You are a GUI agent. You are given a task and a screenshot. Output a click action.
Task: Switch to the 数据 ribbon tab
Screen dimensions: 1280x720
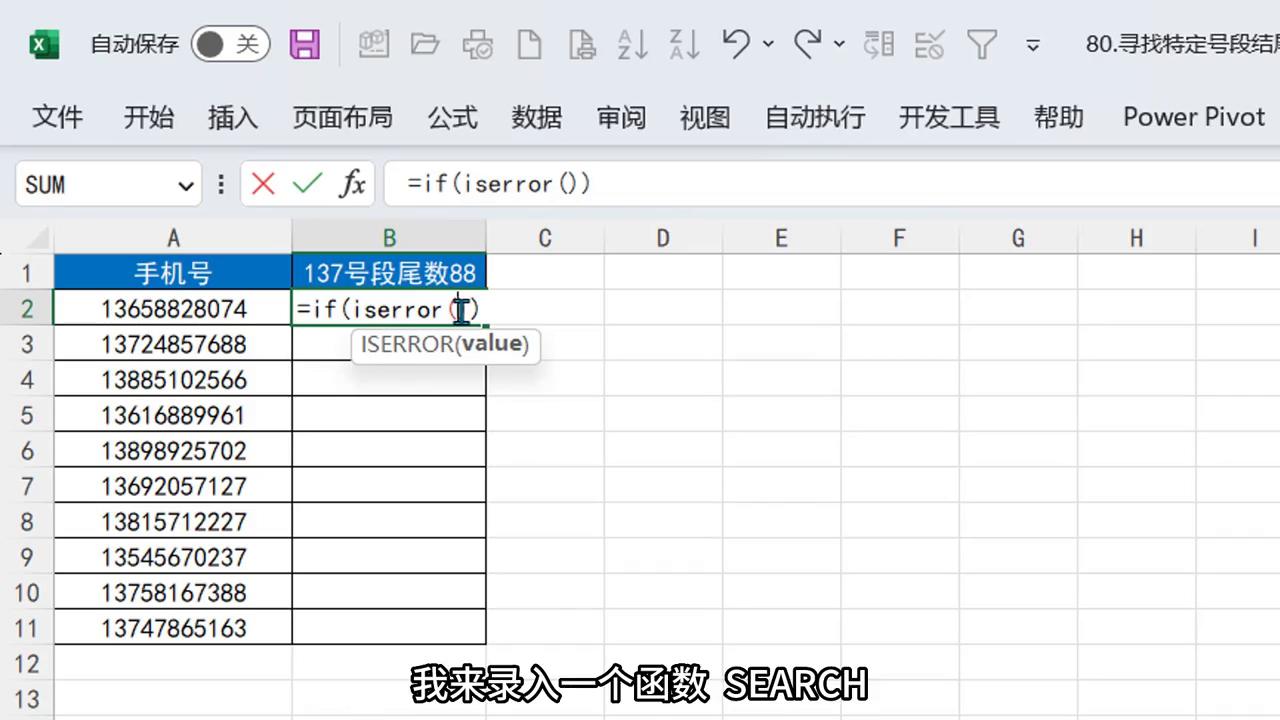coord(536,117)
